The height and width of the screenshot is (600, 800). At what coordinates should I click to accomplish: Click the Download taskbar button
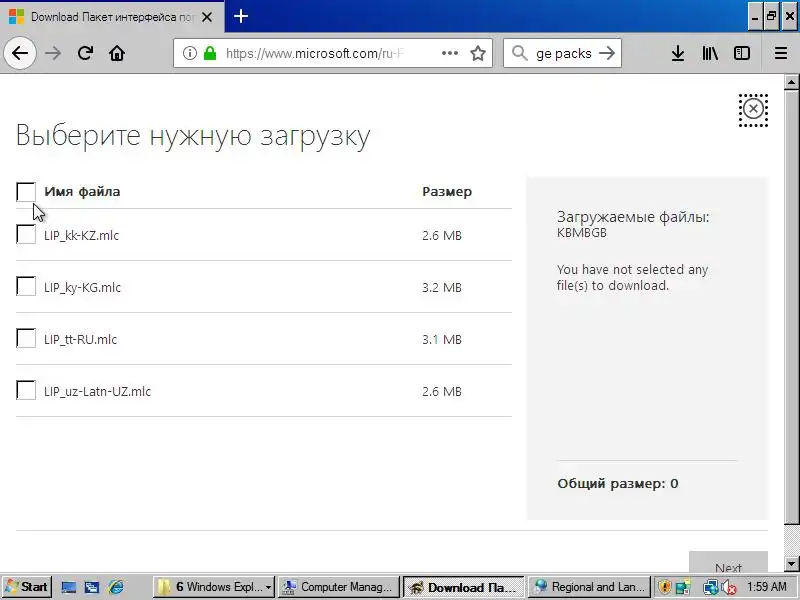click(x=464, y=587)
